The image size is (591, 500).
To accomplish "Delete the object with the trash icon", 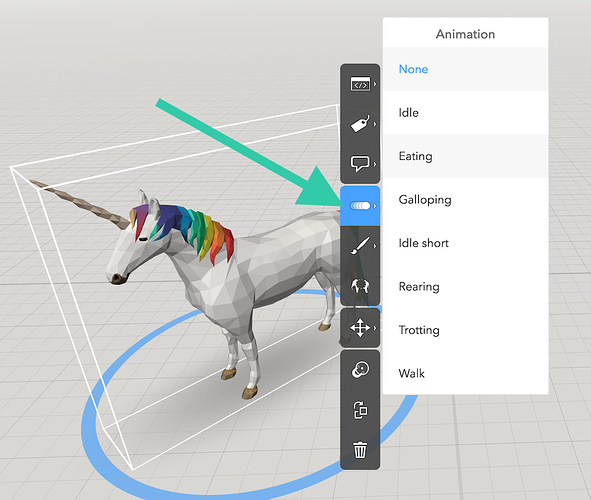I will click(360, 450).
